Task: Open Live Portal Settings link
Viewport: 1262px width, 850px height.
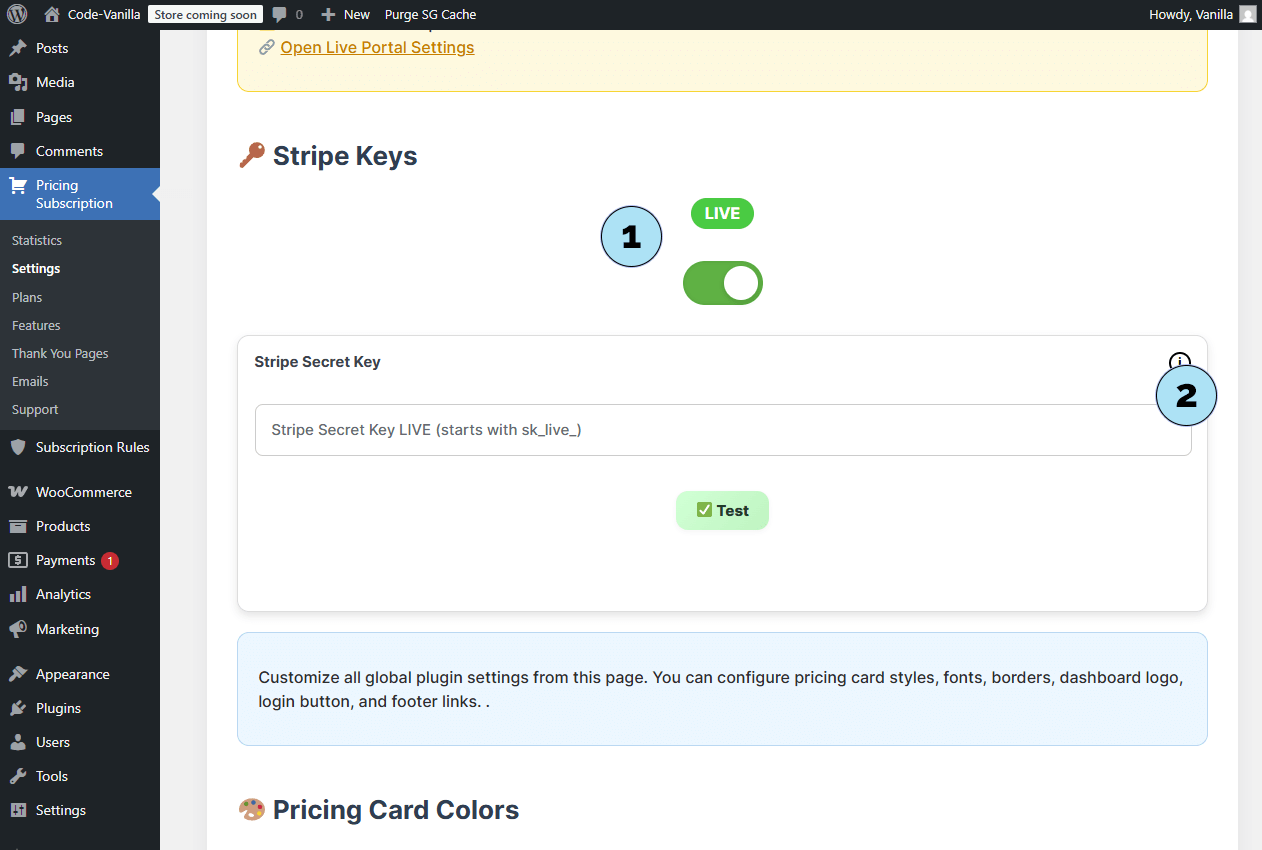Action: point(377,47)
